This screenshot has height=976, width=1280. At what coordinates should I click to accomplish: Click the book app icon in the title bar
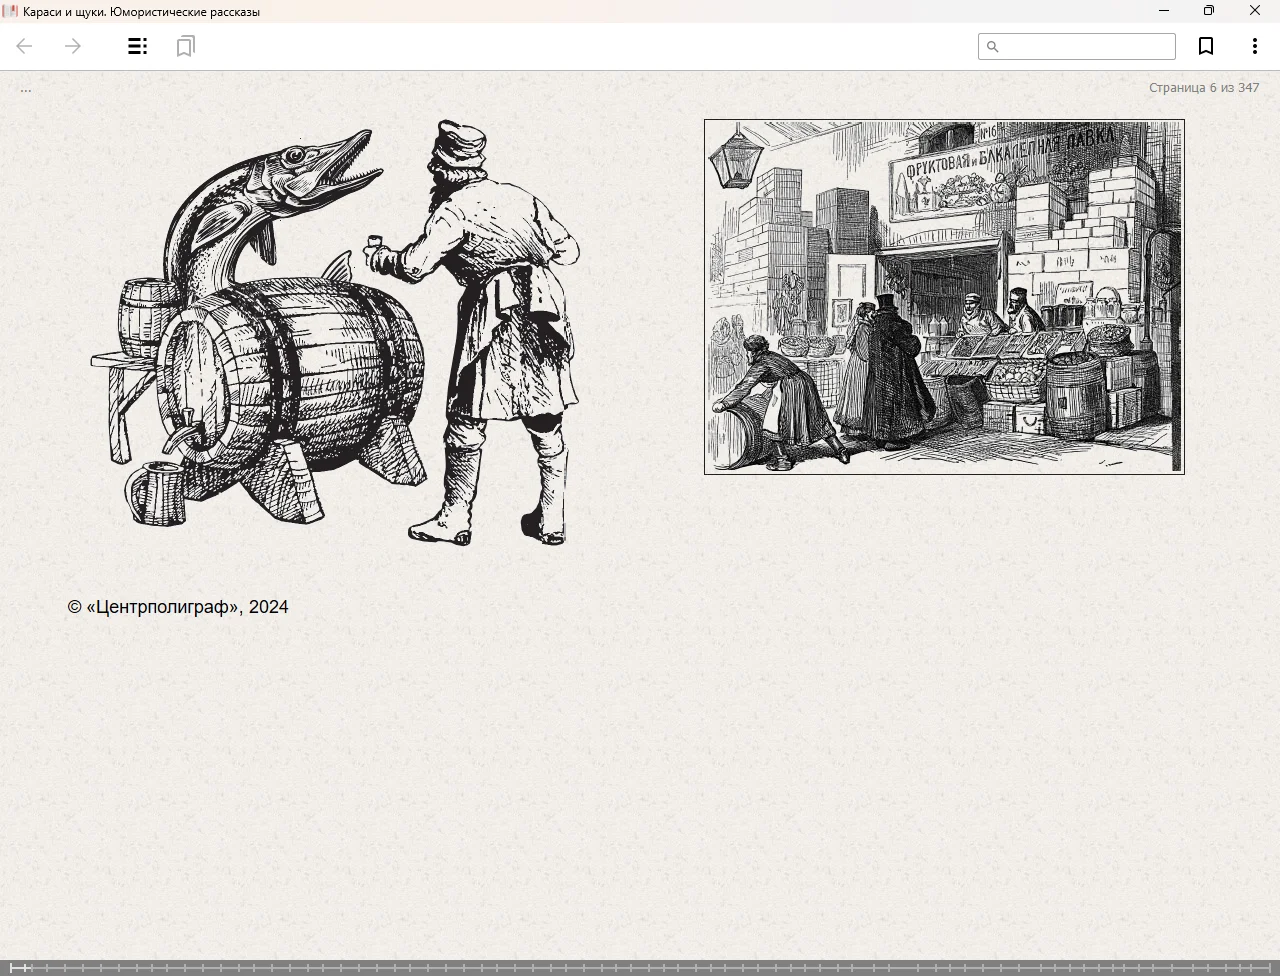[x=10, y=11]
